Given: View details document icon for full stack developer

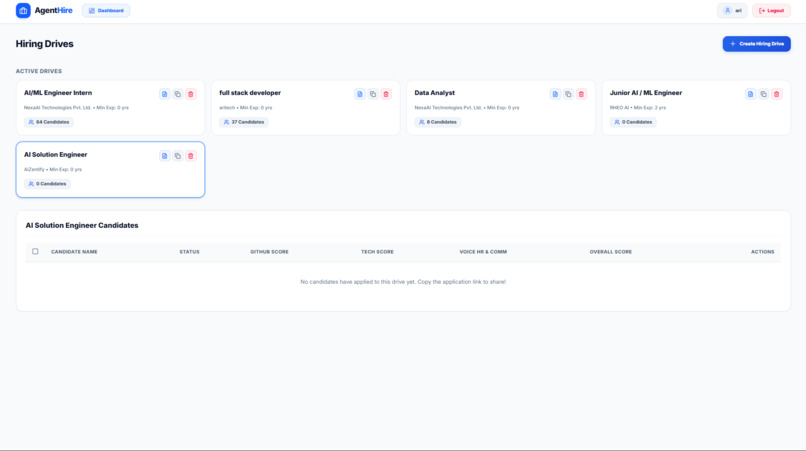Looking at the screenshot, I should (x=360, y=94).
